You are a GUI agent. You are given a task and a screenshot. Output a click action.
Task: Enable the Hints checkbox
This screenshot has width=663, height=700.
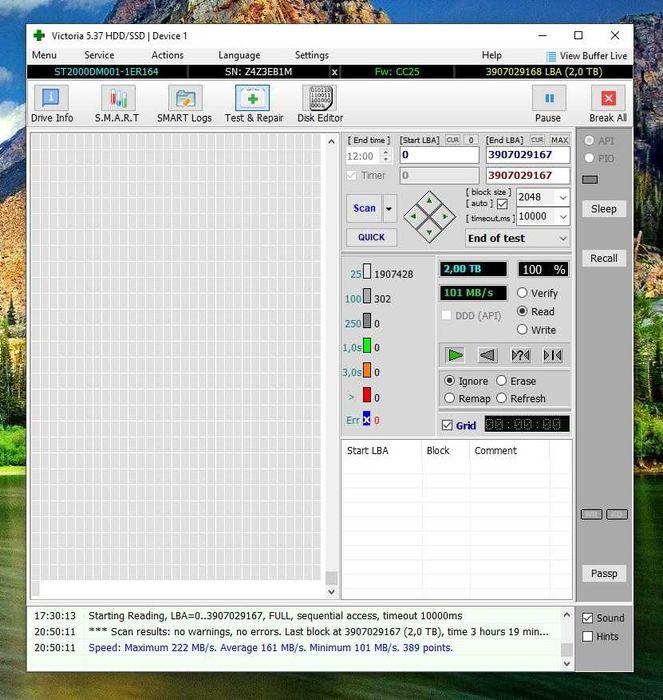(x=588, y=637)
